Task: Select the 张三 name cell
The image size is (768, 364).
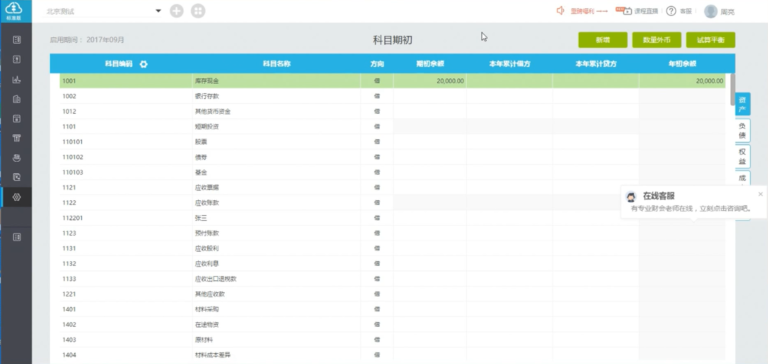Action: [276, 218]
